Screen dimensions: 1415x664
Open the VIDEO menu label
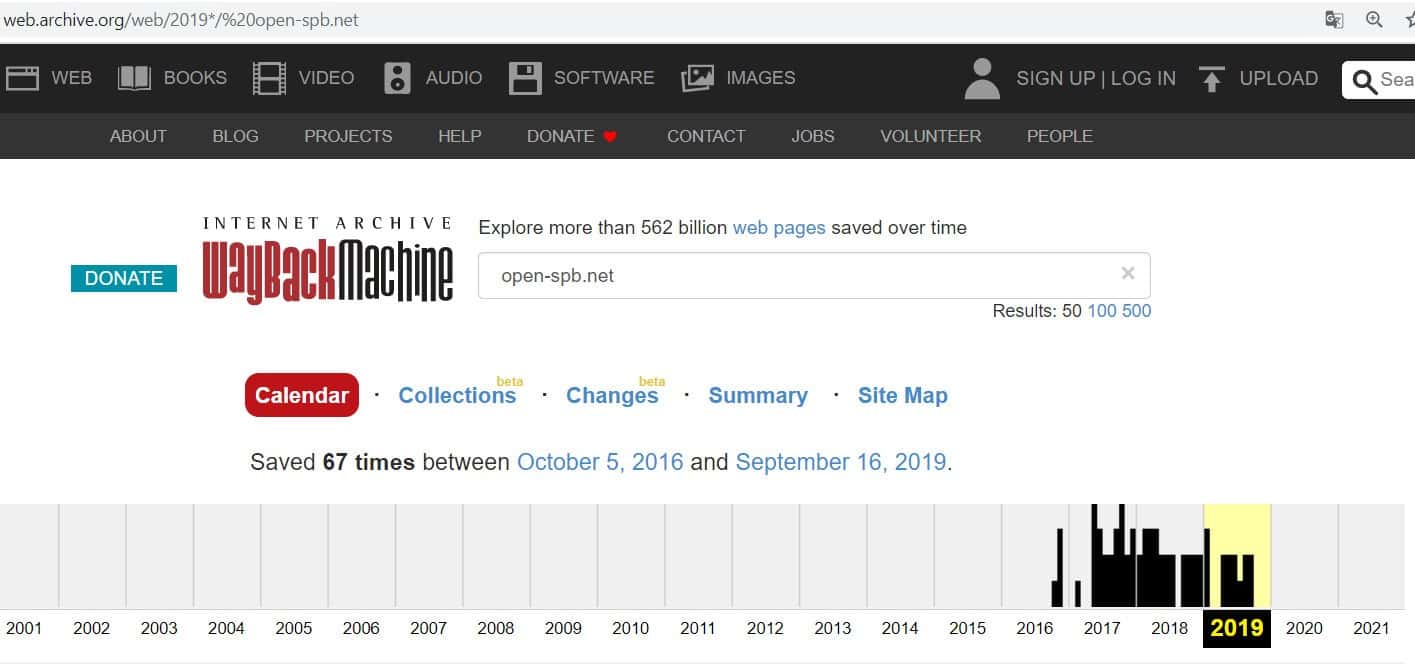point(326,78)
